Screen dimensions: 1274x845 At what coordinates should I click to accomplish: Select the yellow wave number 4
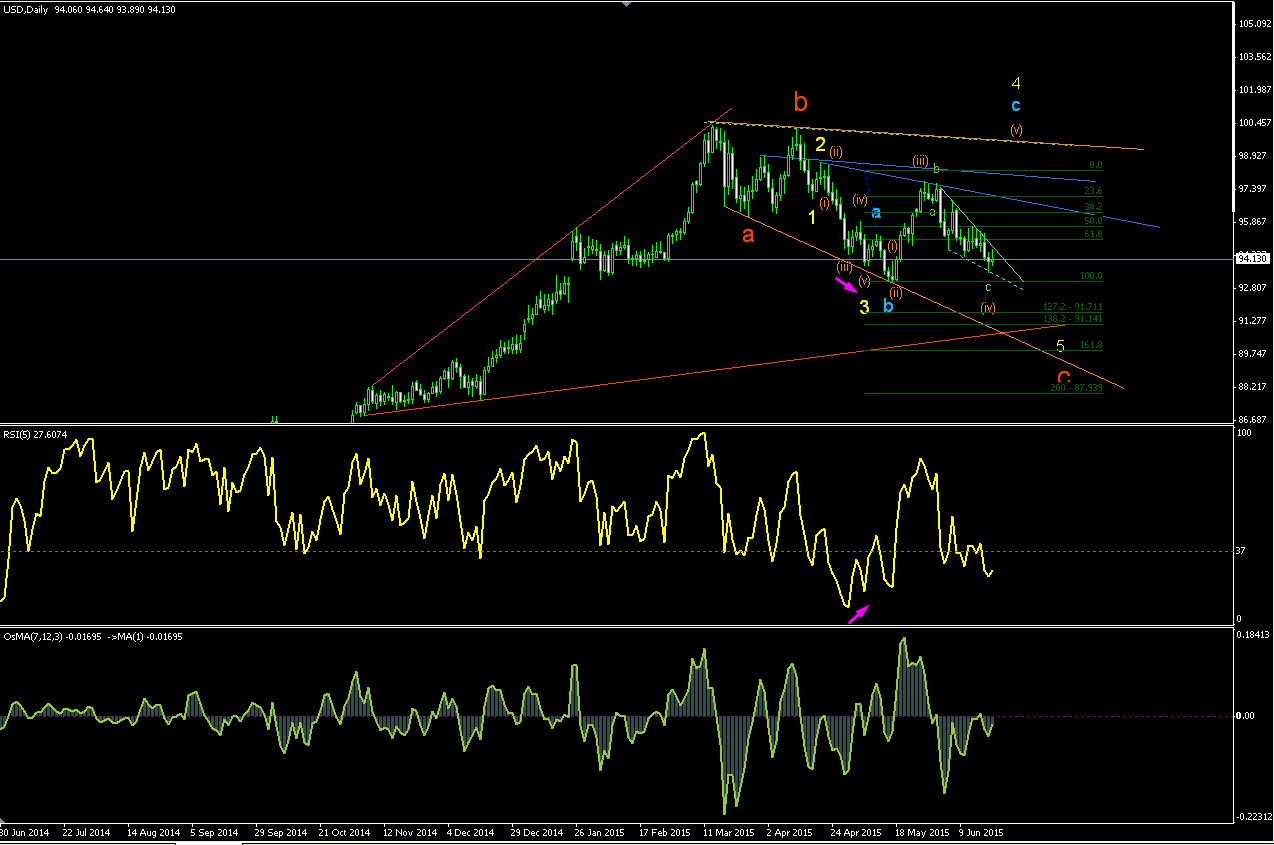[x=1015, y=83]
